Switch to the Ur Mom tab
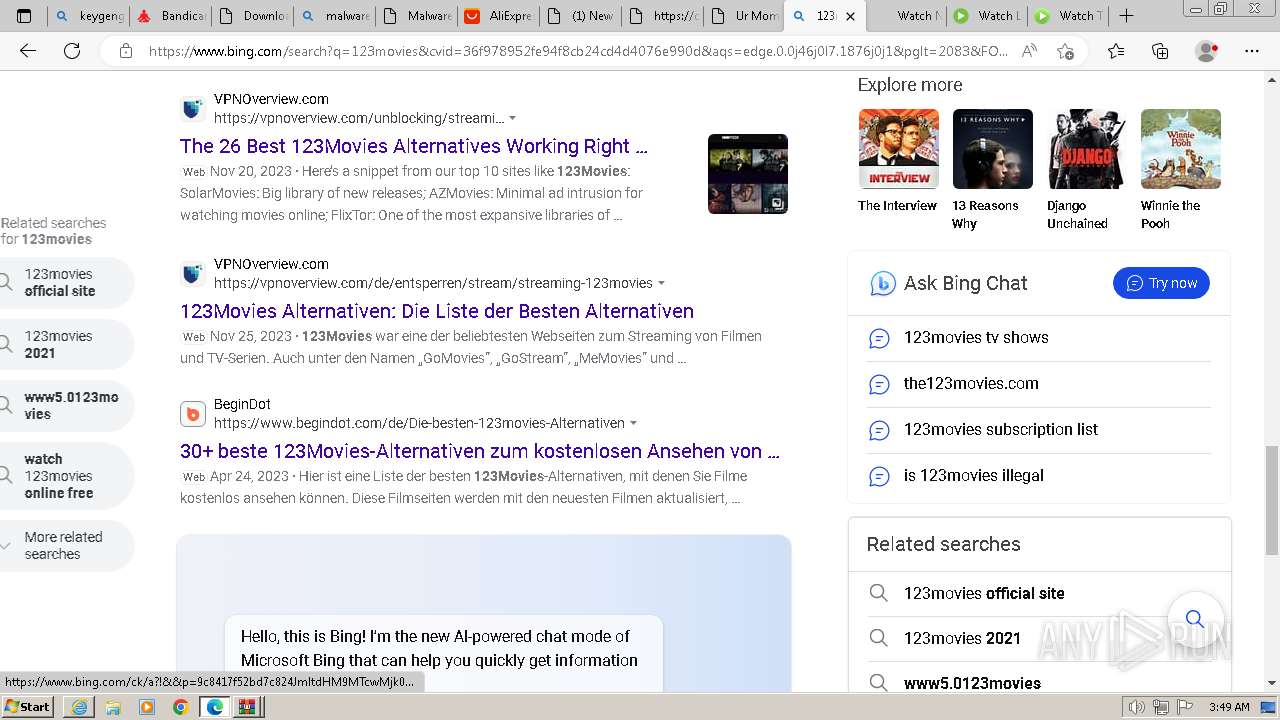Screen dimensions: 1280x720 pos(744,16)
